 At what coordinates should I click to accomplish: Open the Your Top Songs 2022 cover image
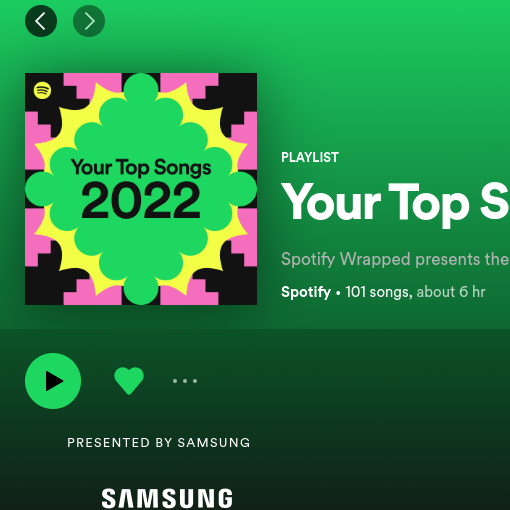141,189
